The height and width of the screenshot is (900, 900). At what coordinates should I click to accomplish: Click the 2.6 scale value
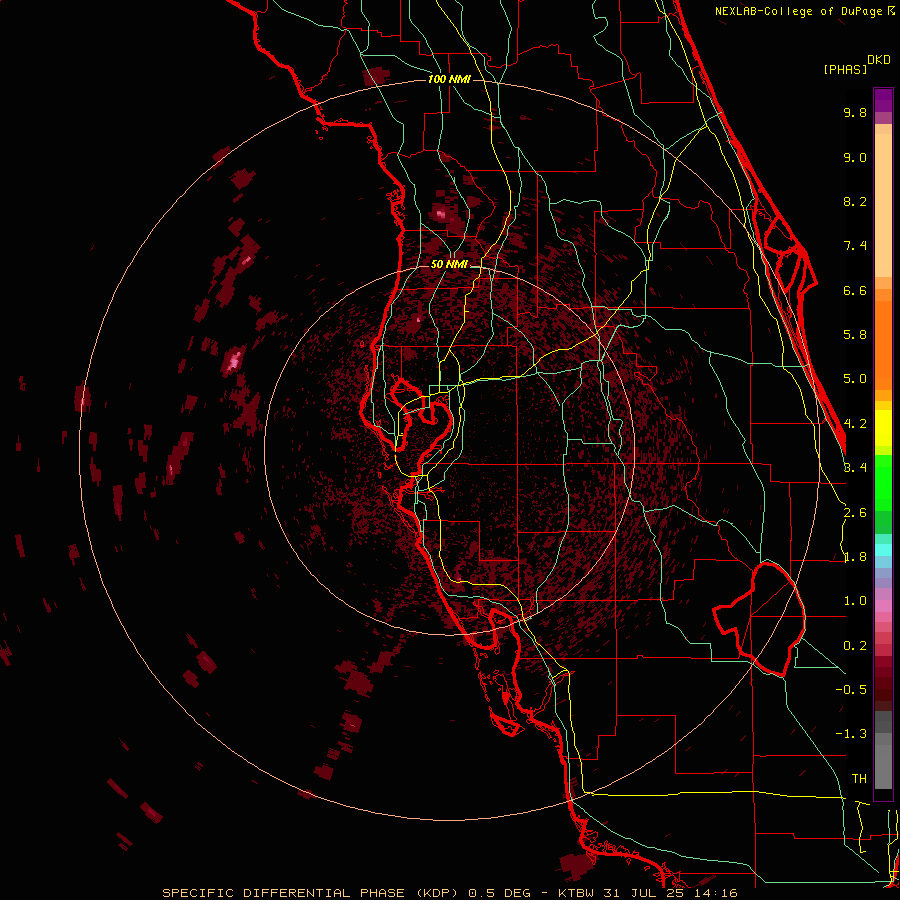tap(855, 513)
